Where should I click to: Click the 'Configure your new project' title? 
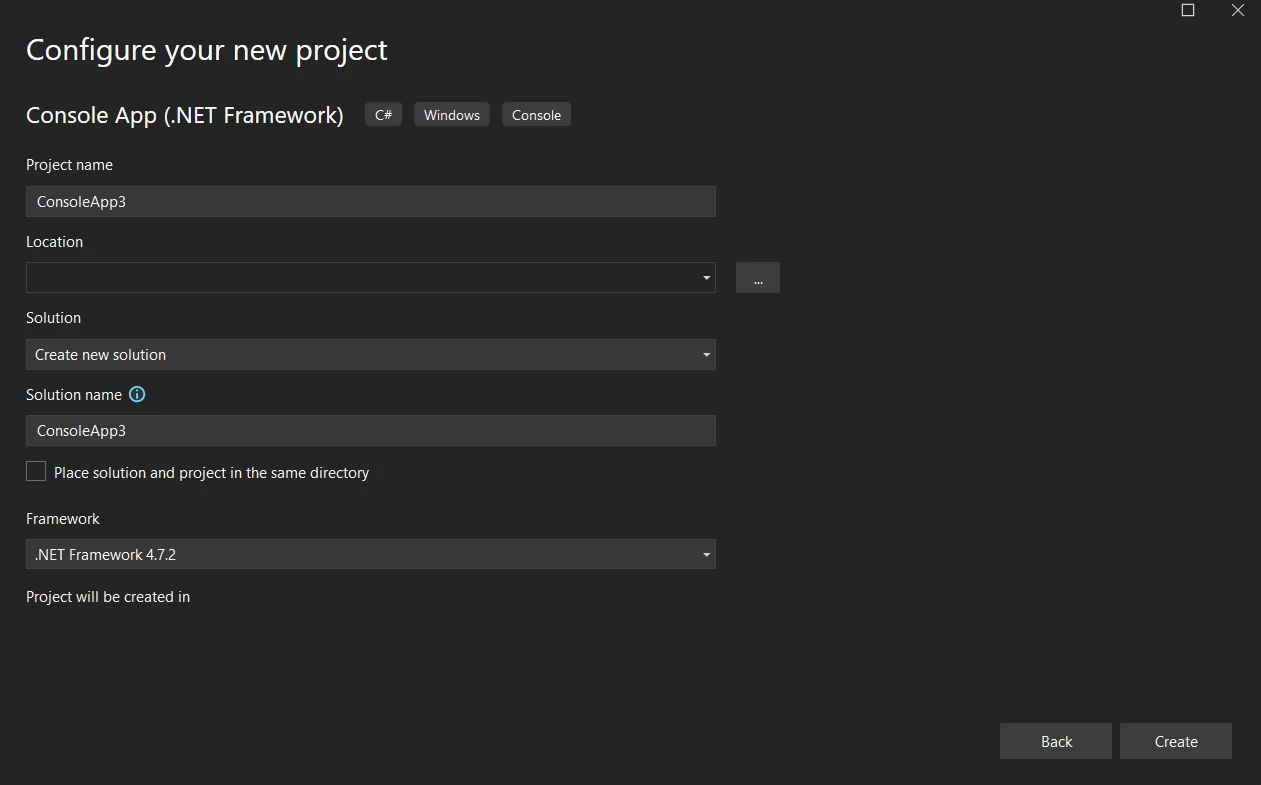click(206, 50)
